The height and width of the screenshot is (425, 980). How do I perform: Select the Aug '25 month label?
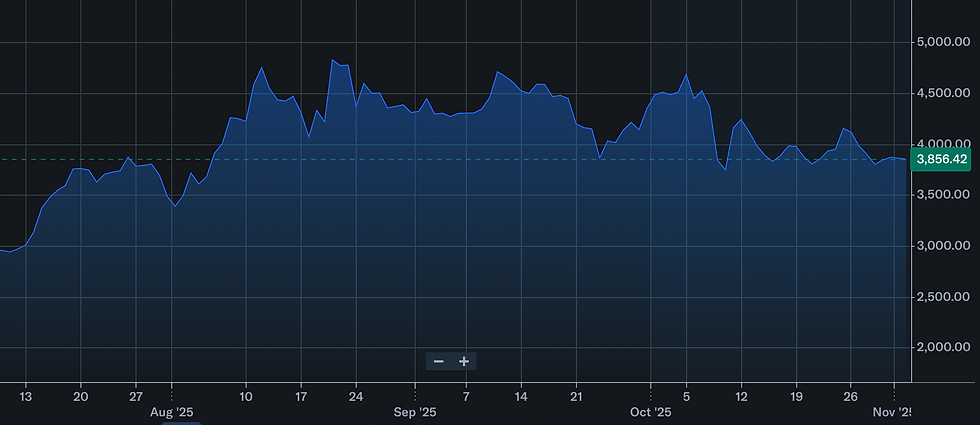click(x=172, y=412)
